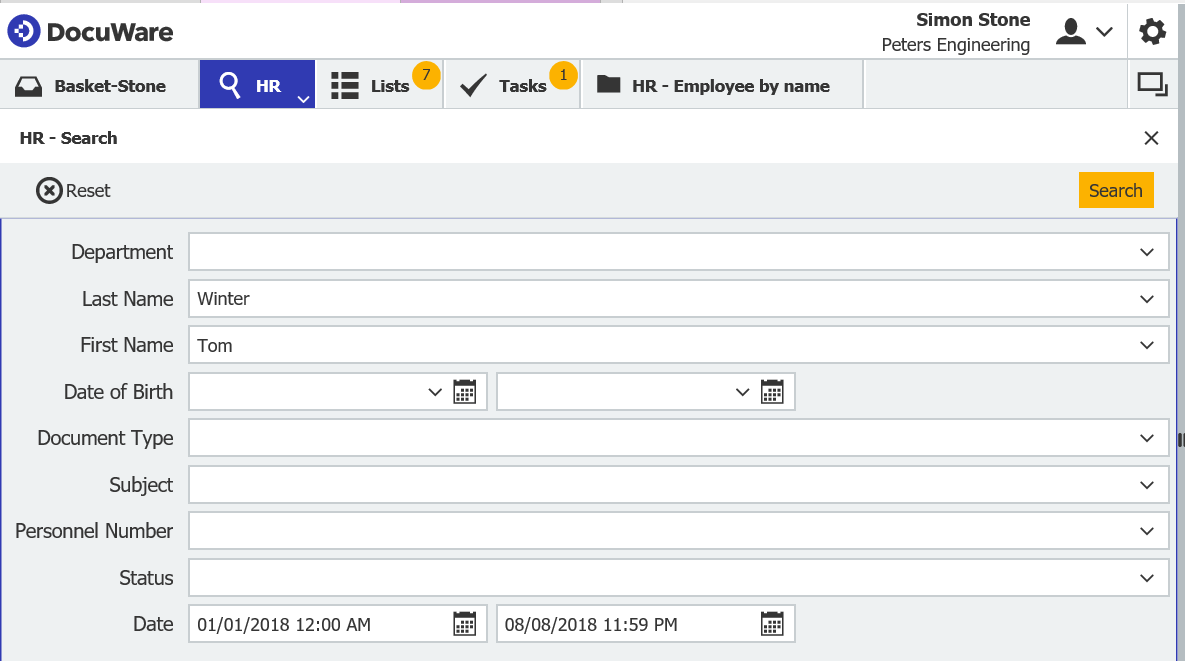The width and height of the screenshot is (1185, 661).
Task: Click the Search button
Action: click(x=1116, y=189)
